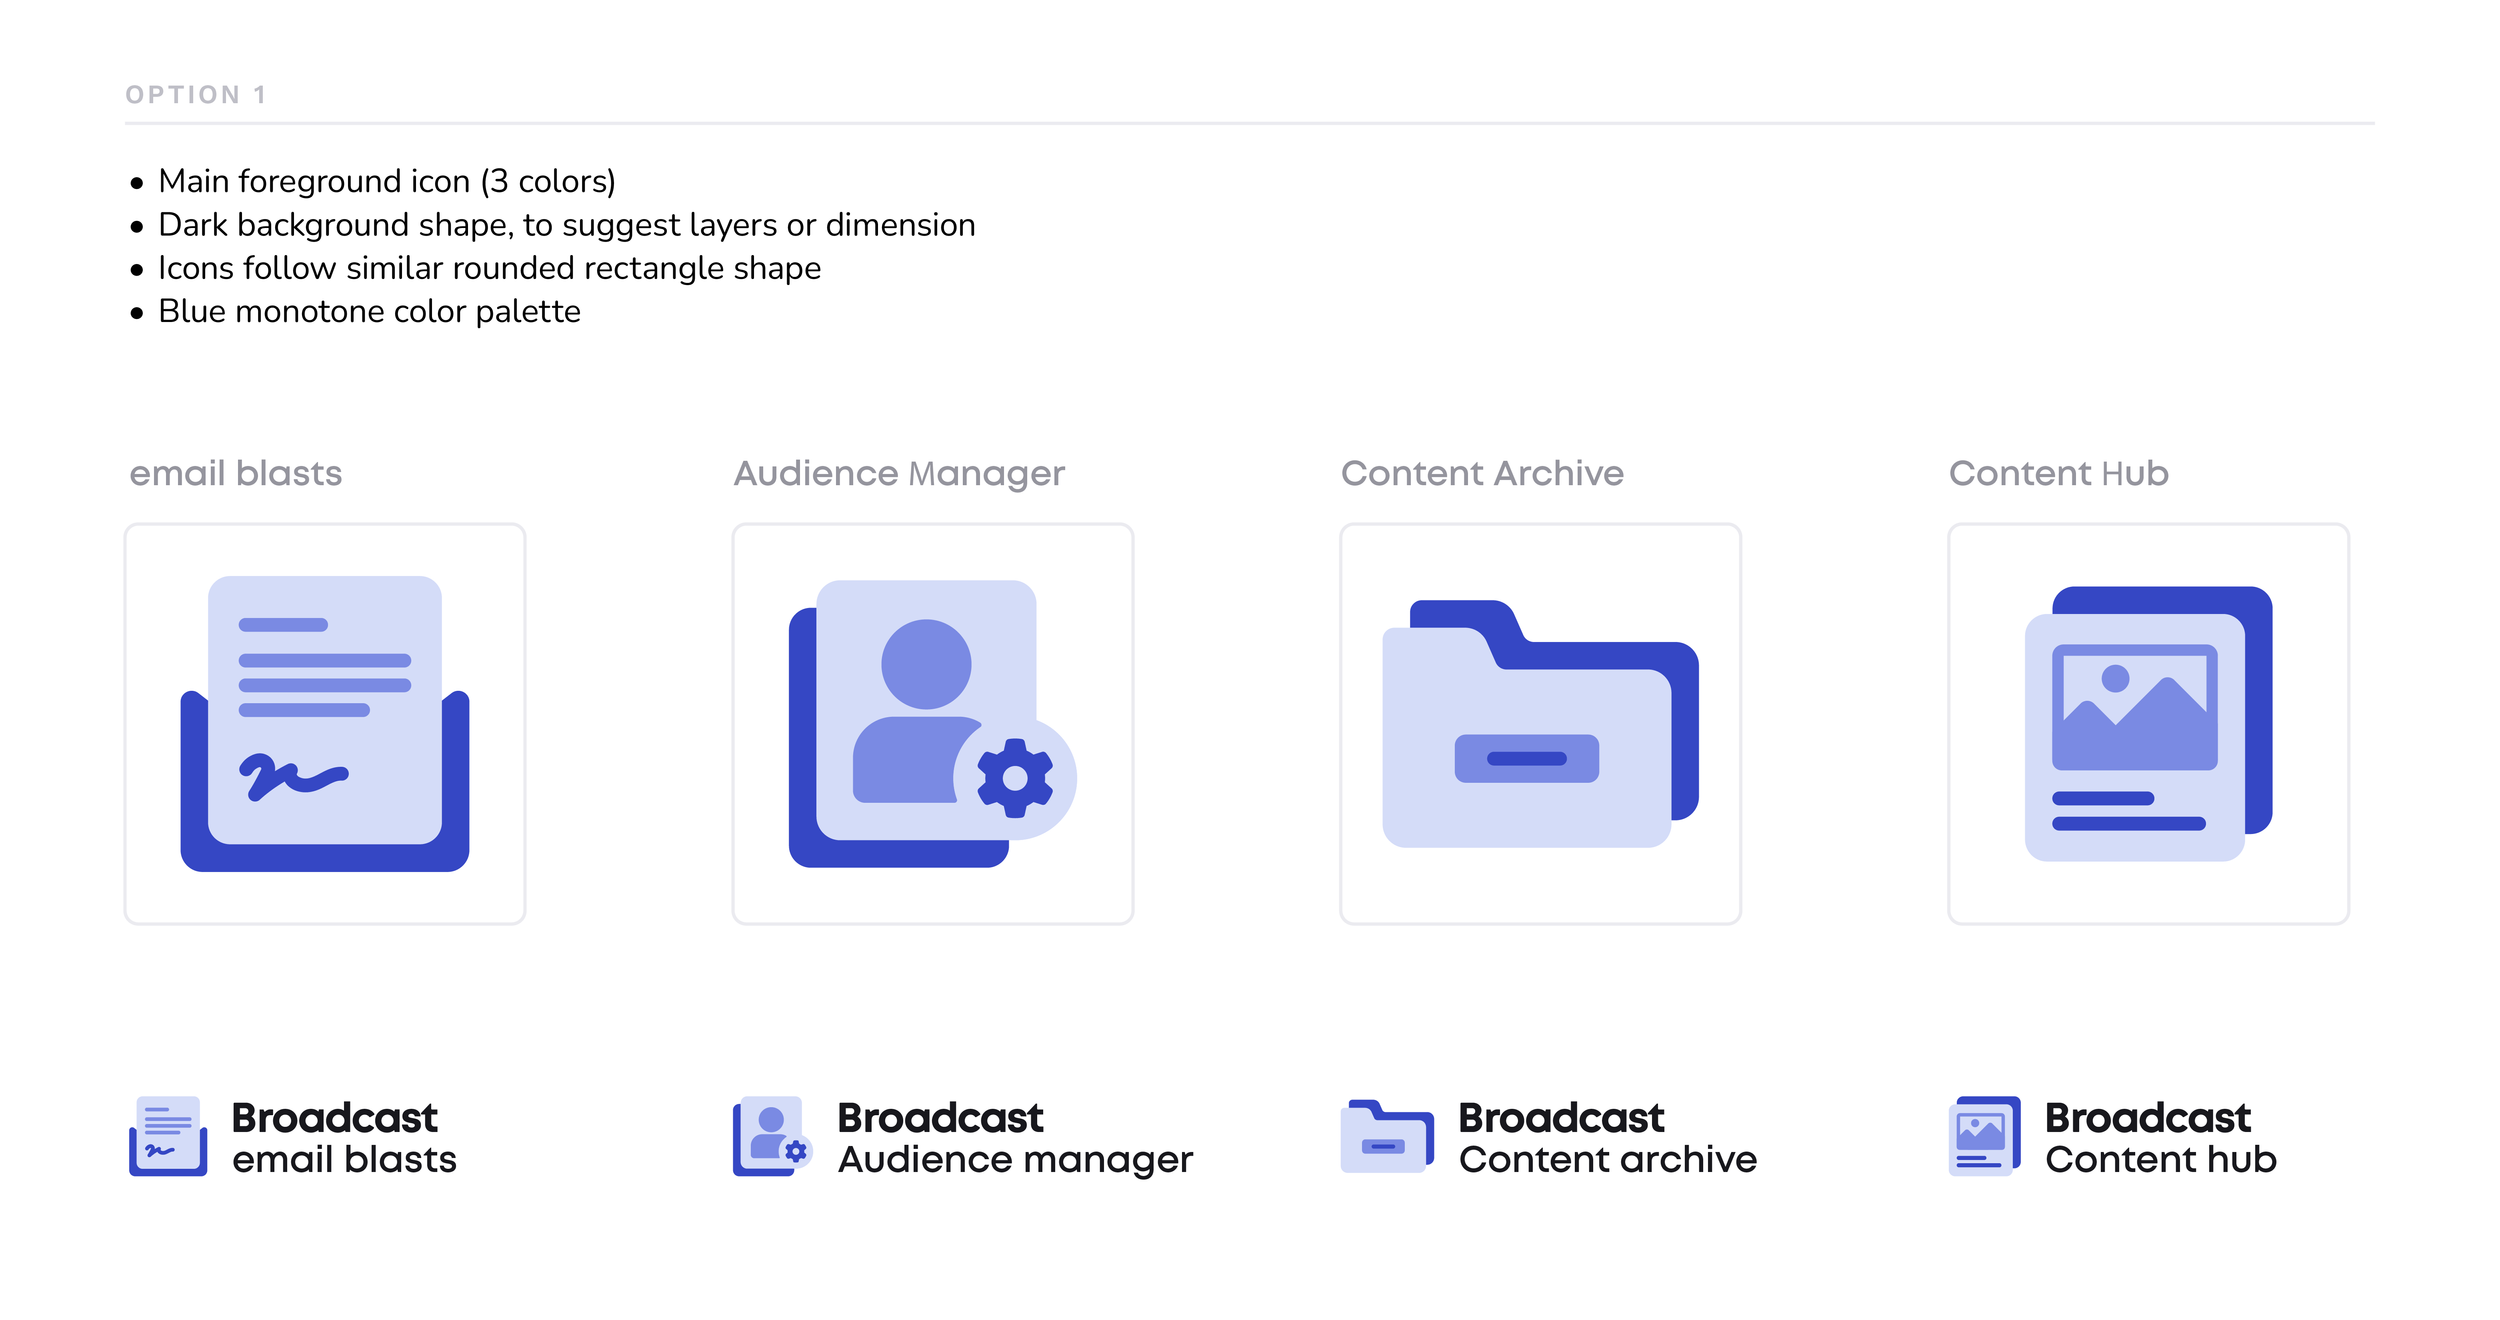This screenshot has width=2500, height=1320.
Task: Click the 'Main foreground icon (3 colors)' bullet
Action: (386, 182)
